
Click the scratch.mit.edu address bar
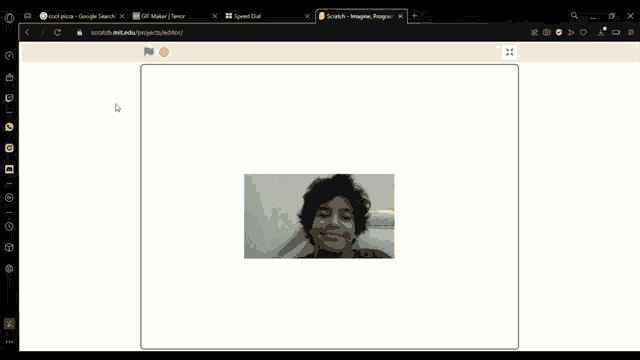coord(286,32)
